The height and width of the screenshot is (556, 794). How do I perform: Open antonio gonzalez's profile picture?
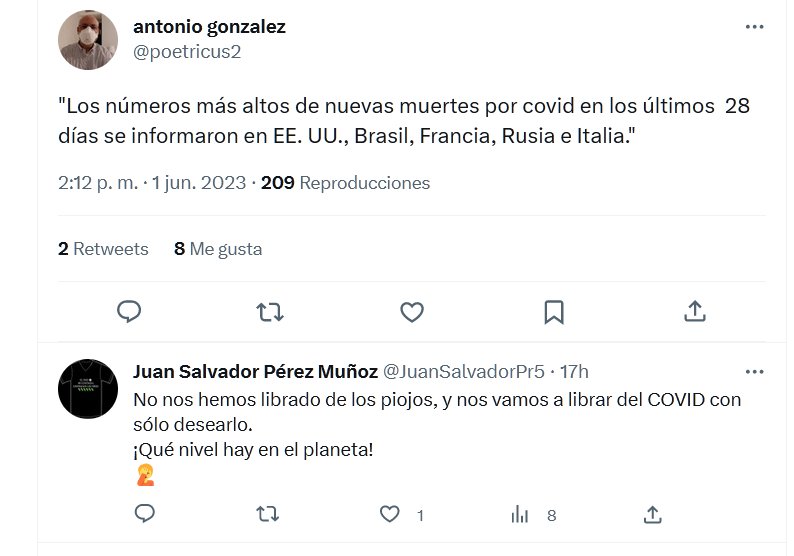click(x=88, y=40)
